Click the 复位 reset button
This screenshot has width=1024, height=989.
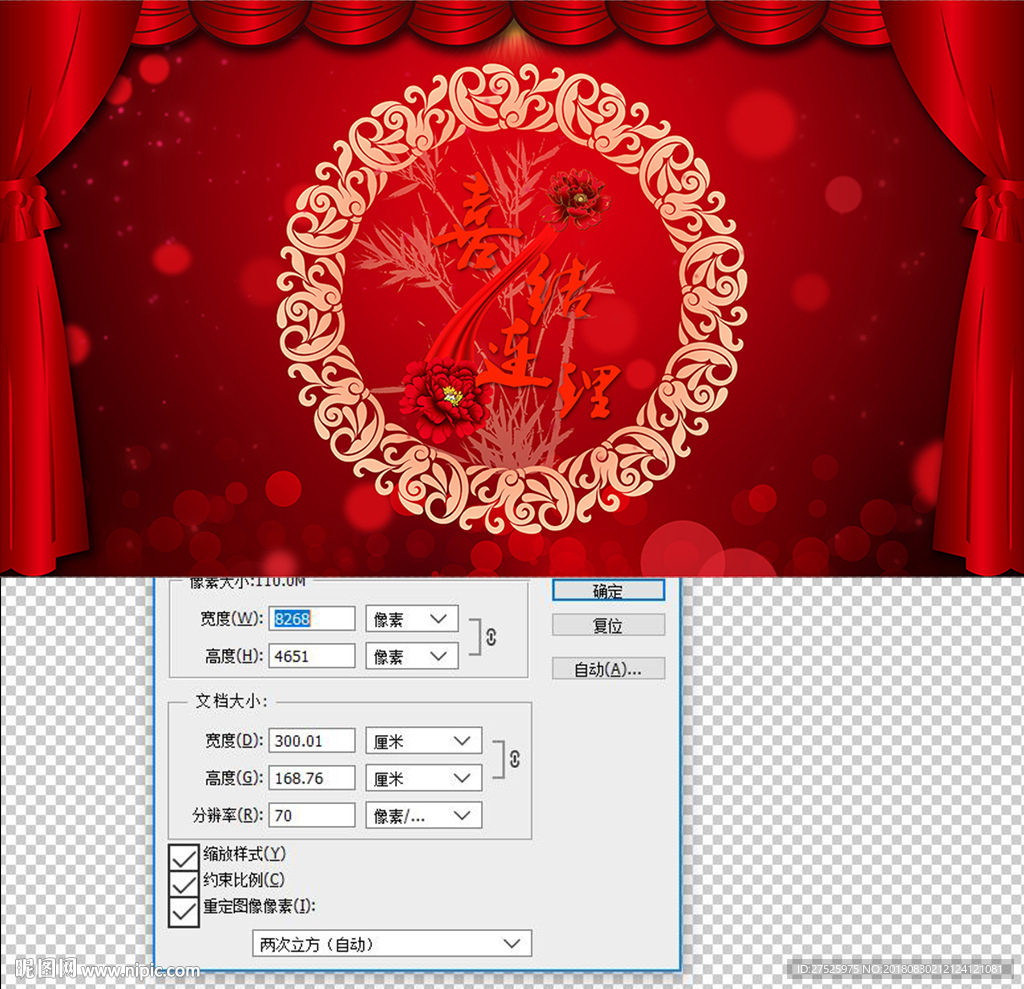click(x=608, y=625)
